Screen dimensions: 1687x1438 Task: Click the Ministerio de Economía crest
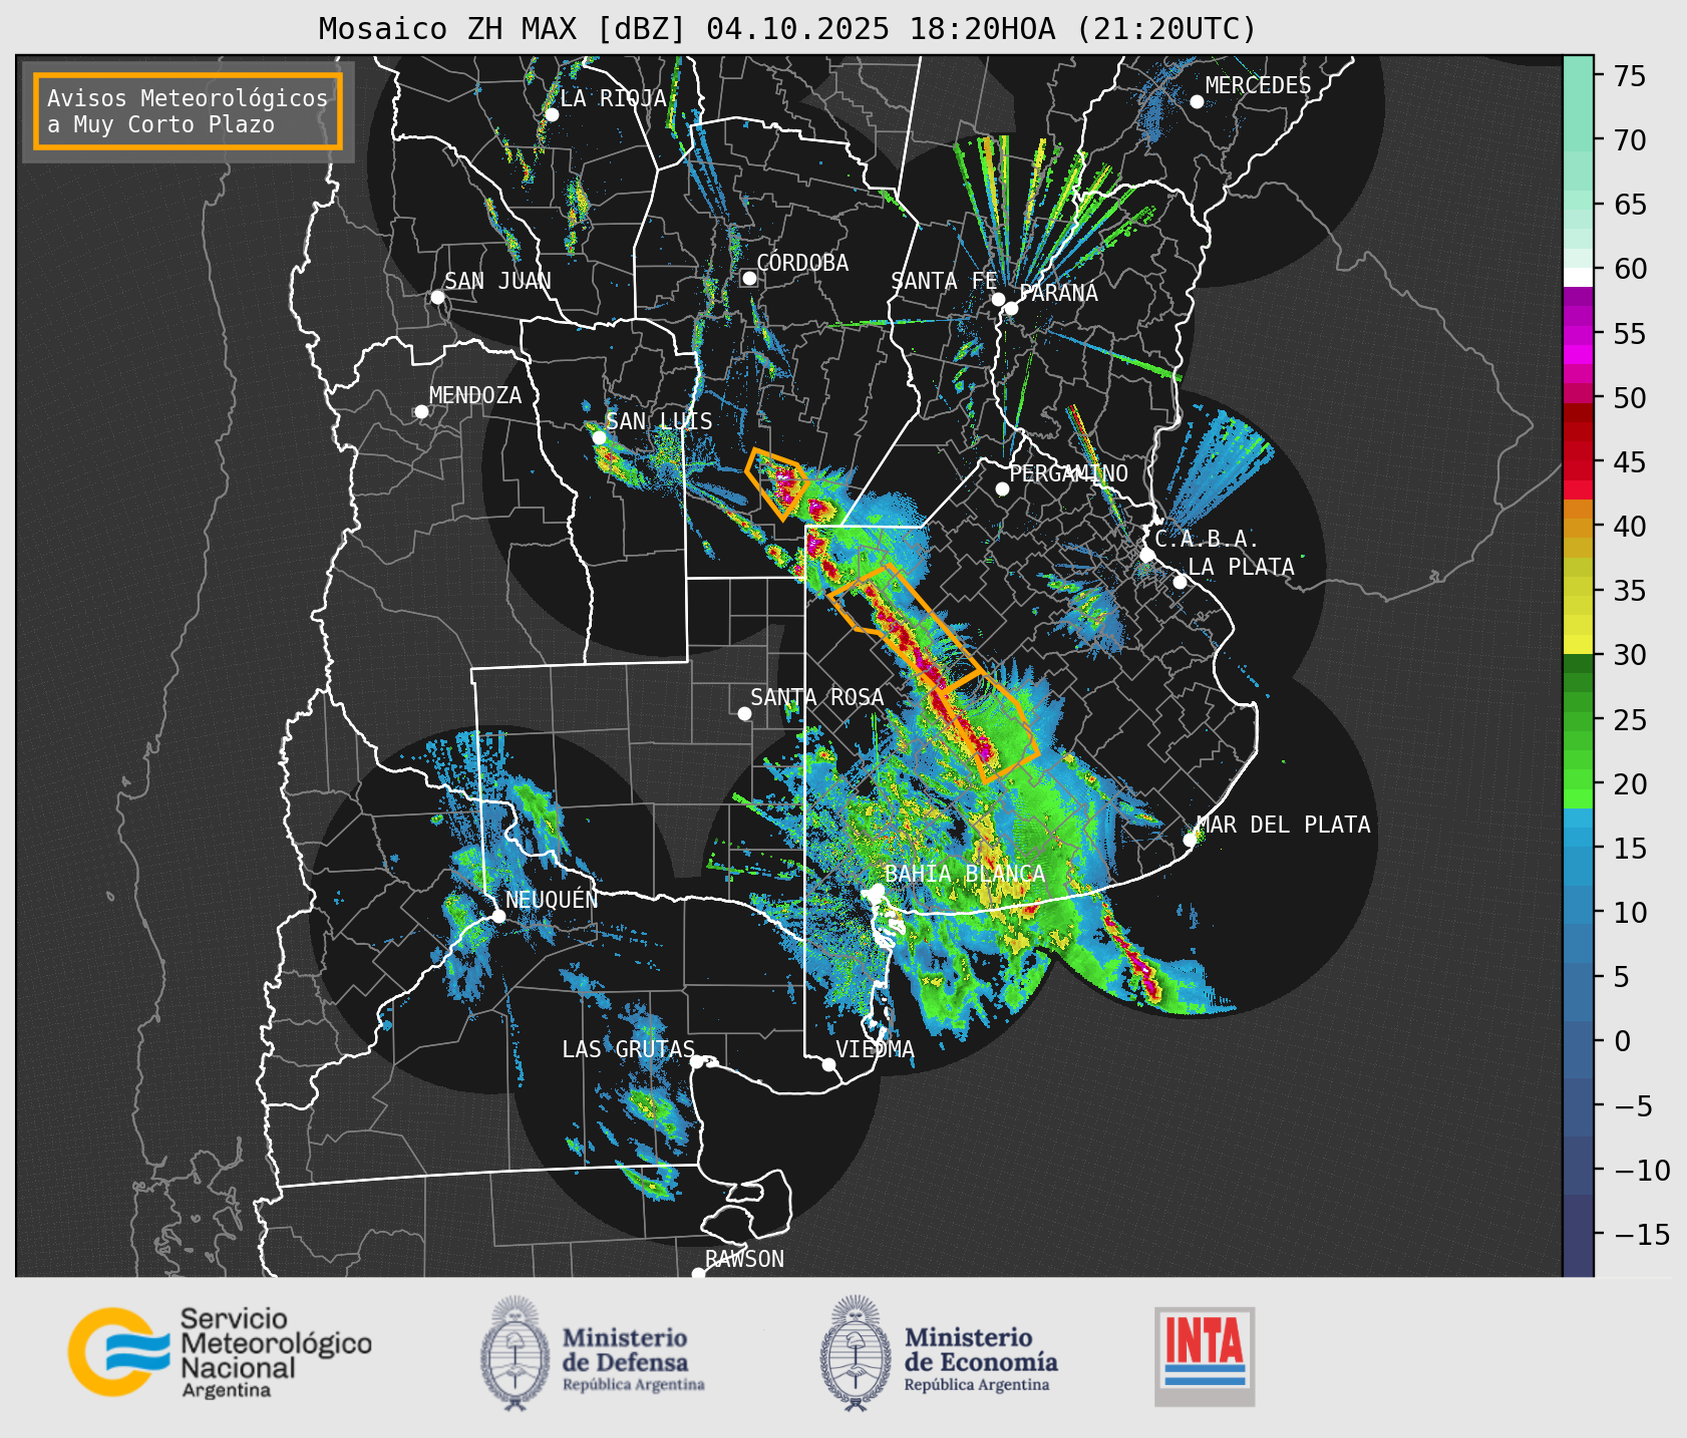[x=854, y=1353]
